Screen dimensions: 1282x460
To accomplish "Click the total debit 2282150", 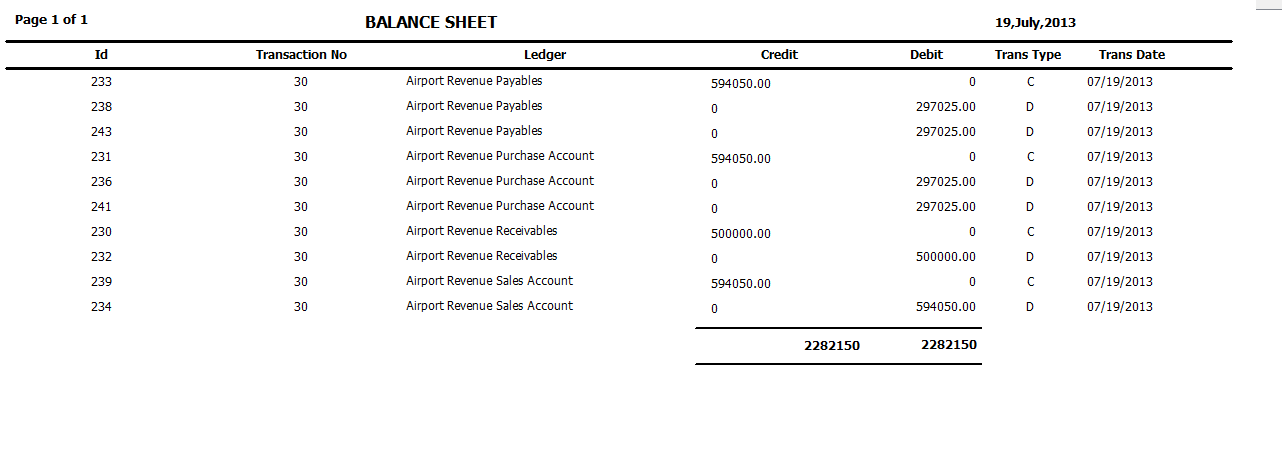I will [948, 345].
